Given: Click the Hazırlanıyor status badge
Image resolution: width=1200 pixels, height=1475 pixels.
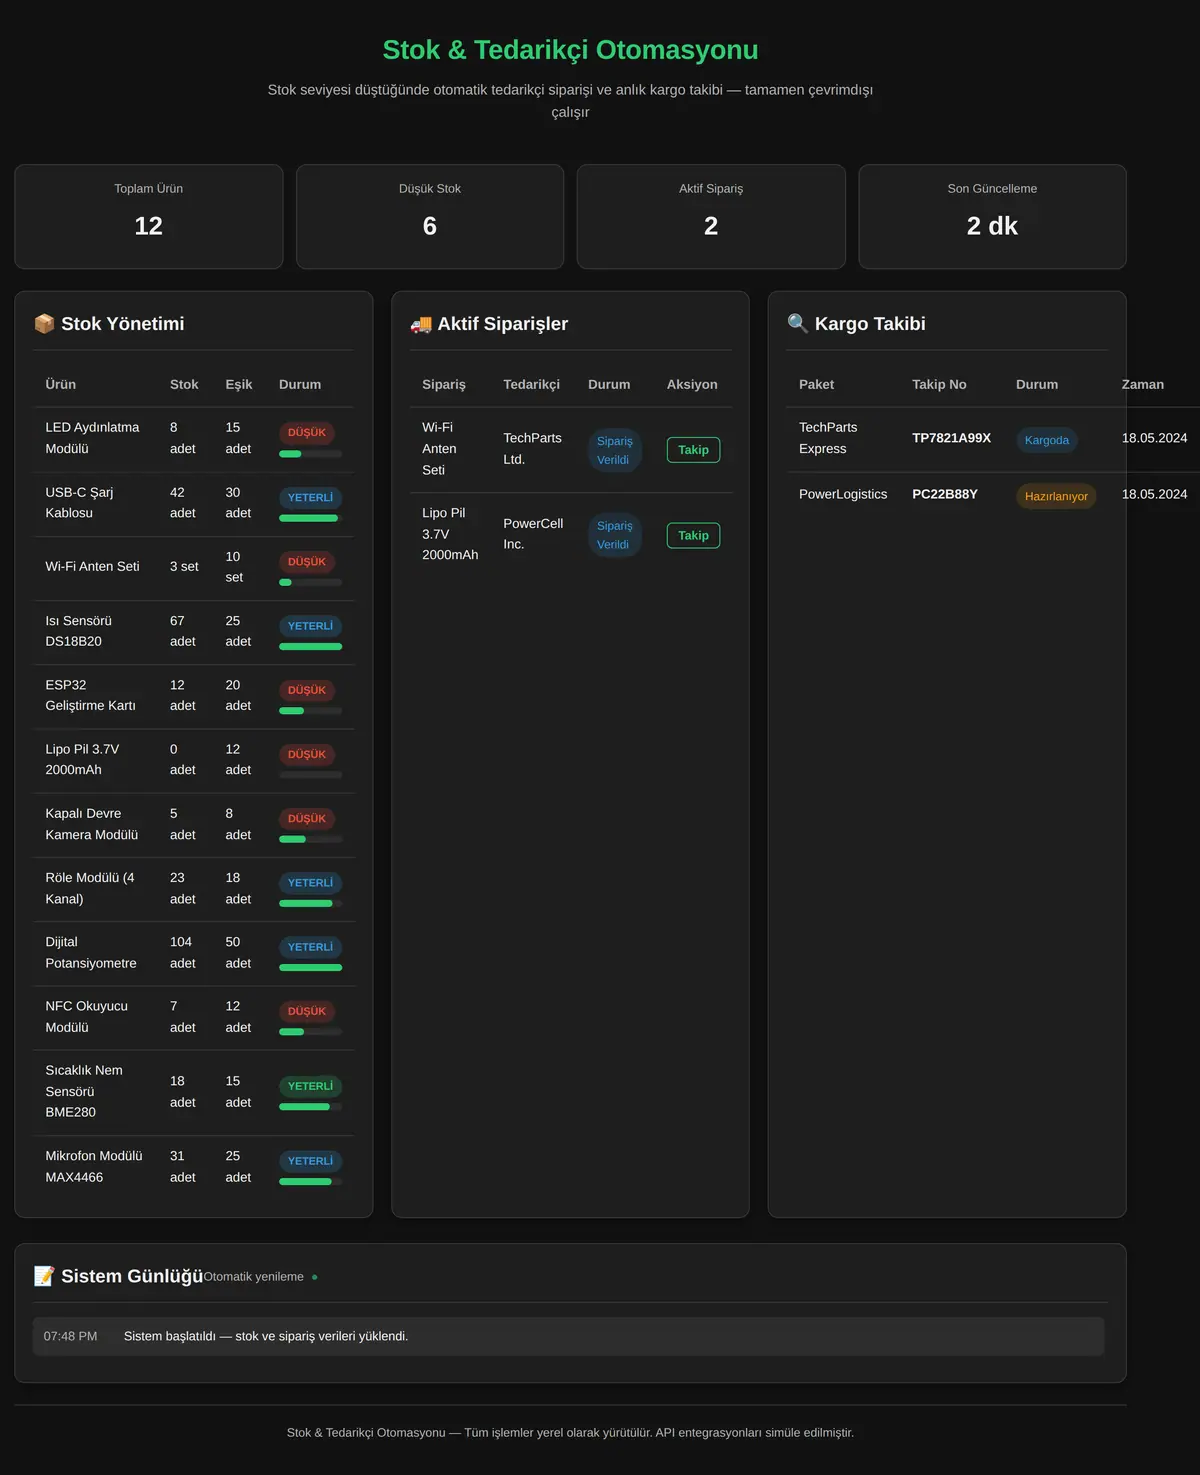Looking at the screenshot, I should tap(1056, 496).
